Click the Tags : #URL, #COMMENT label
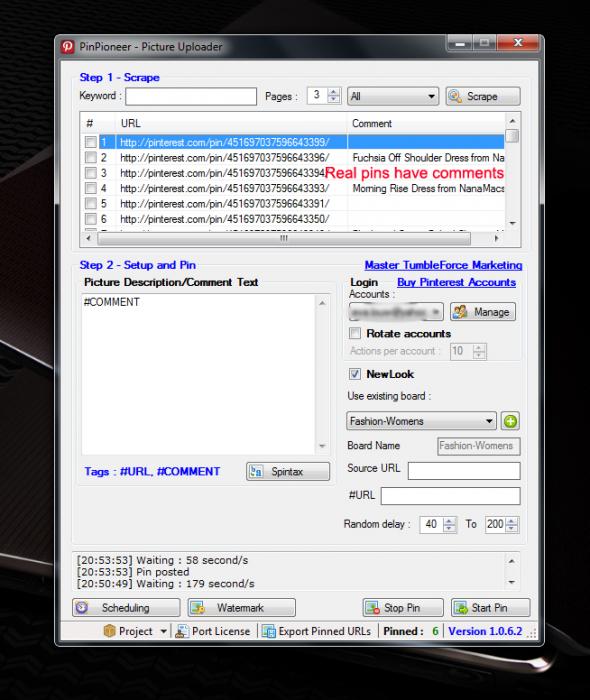The image size is (590, 700). point(152,471)
